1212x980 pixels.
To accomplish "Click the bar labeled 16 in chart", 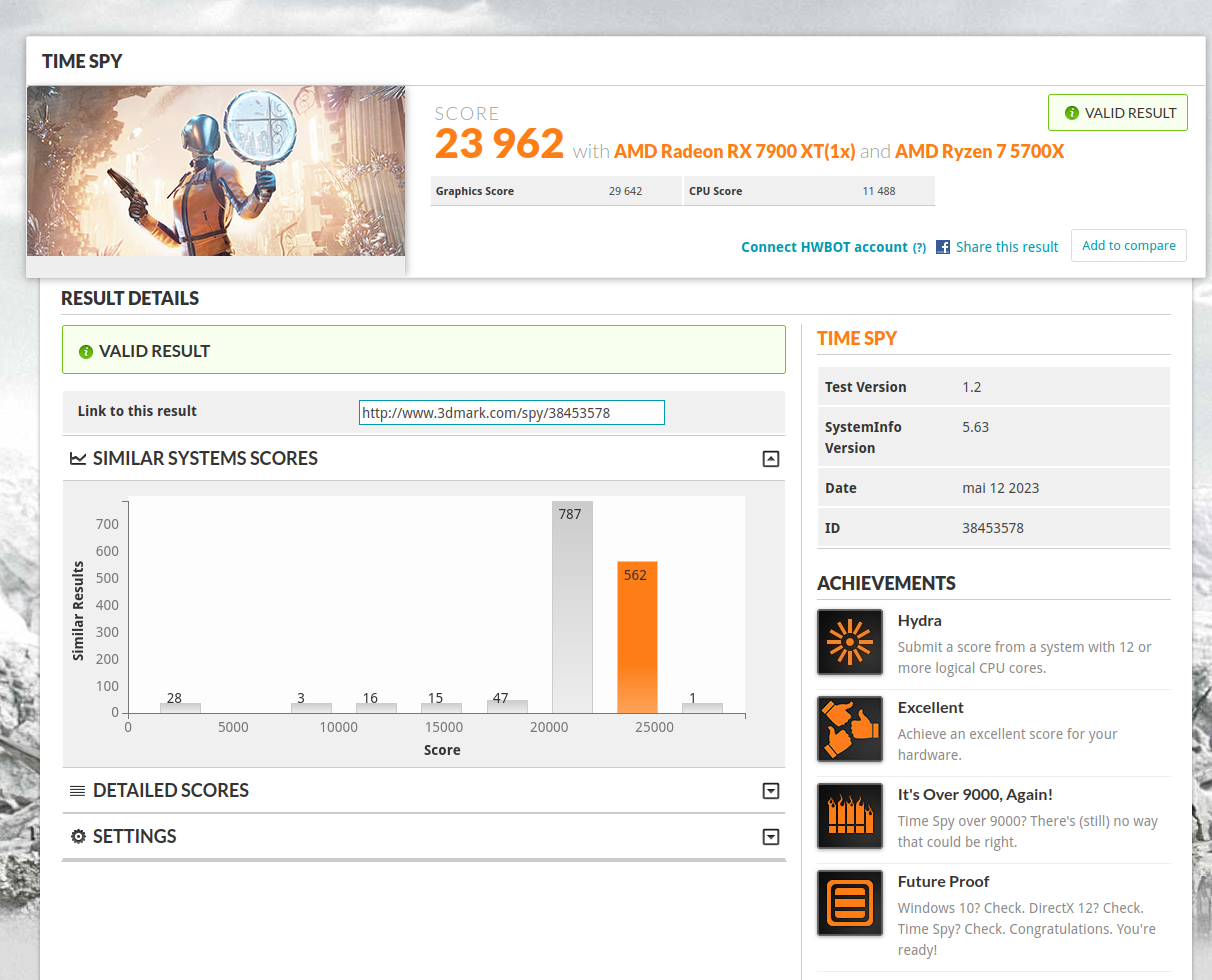I will [376, 708].
